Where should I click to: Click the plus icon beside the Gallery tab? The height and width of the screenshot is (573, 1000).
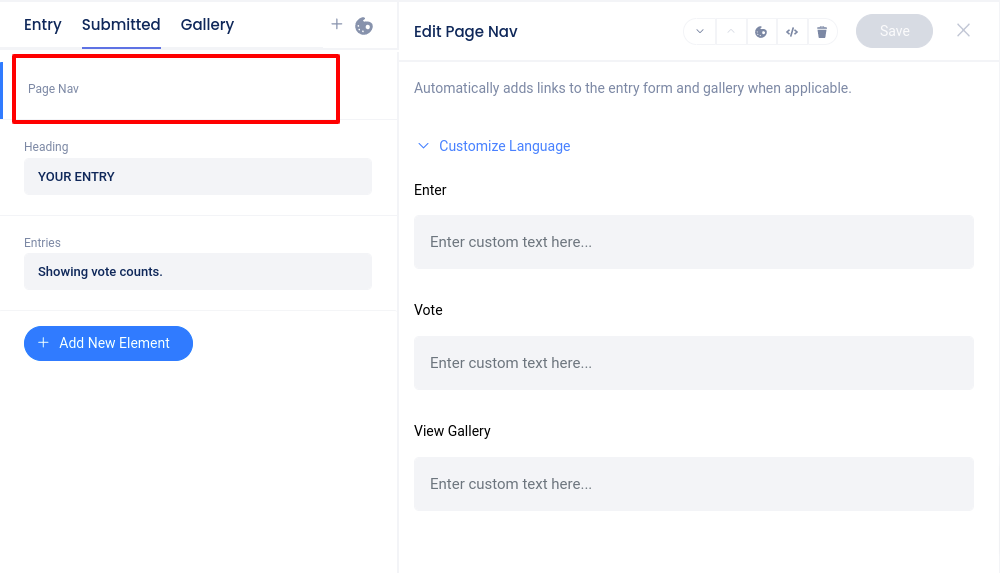(x=337, y=25)
